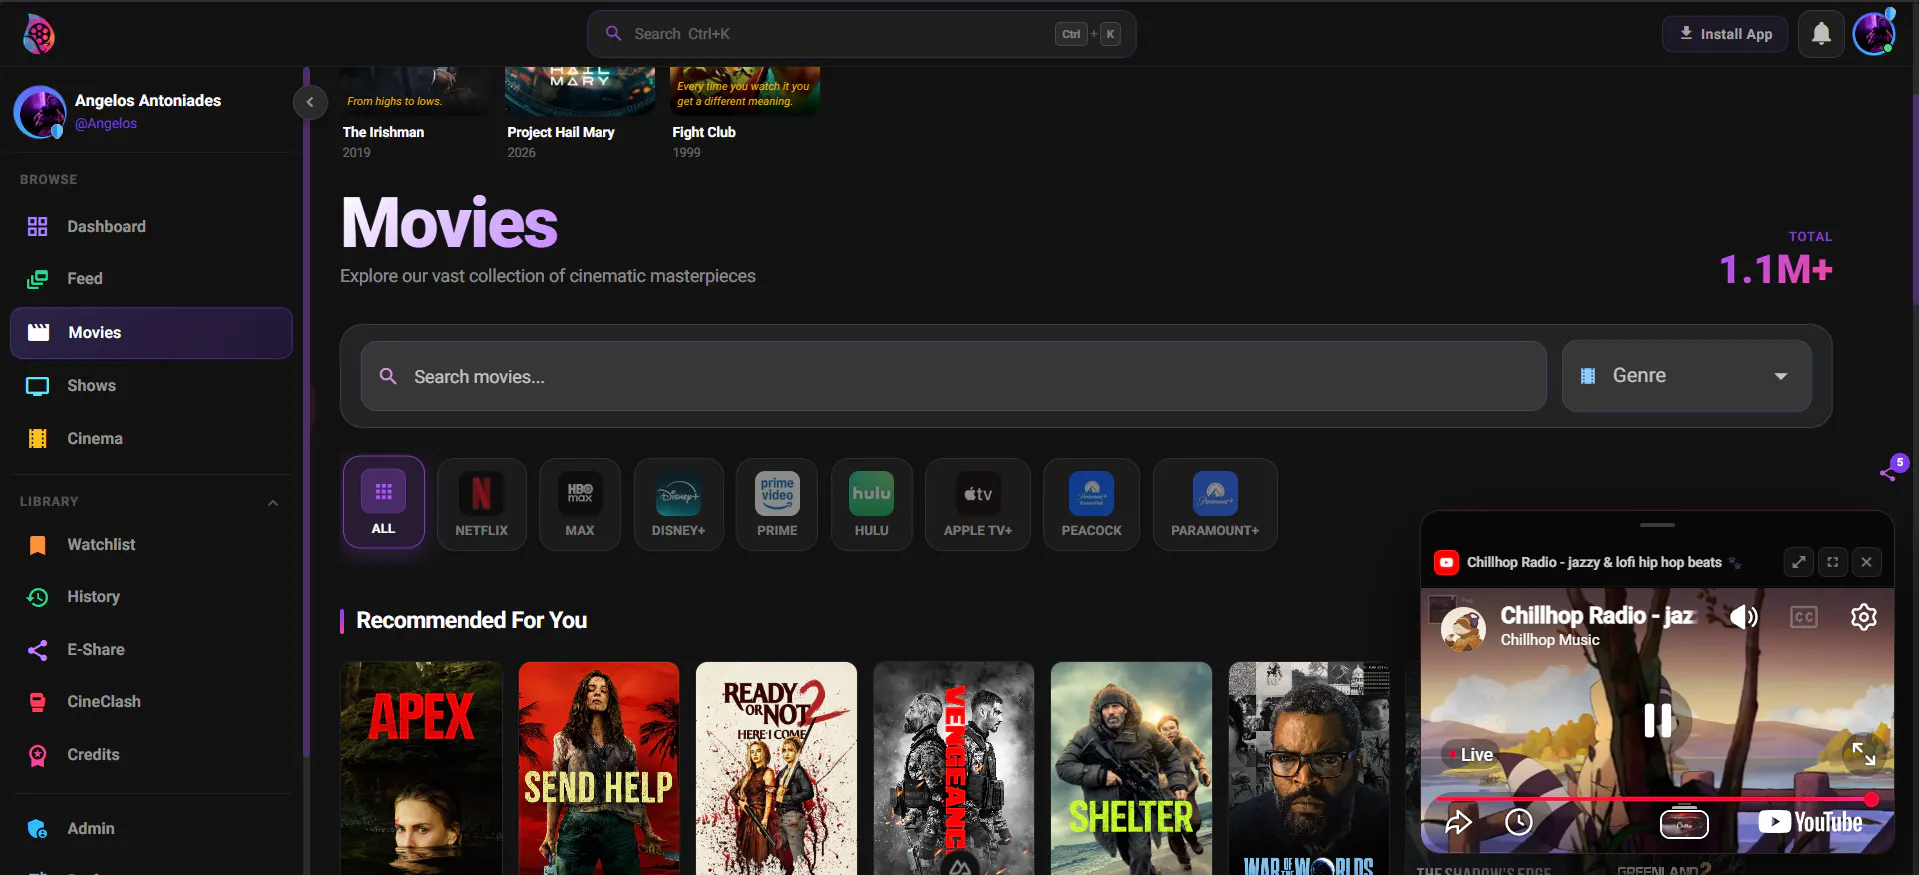Click the Live indicator on the video

coord(1469,755)
